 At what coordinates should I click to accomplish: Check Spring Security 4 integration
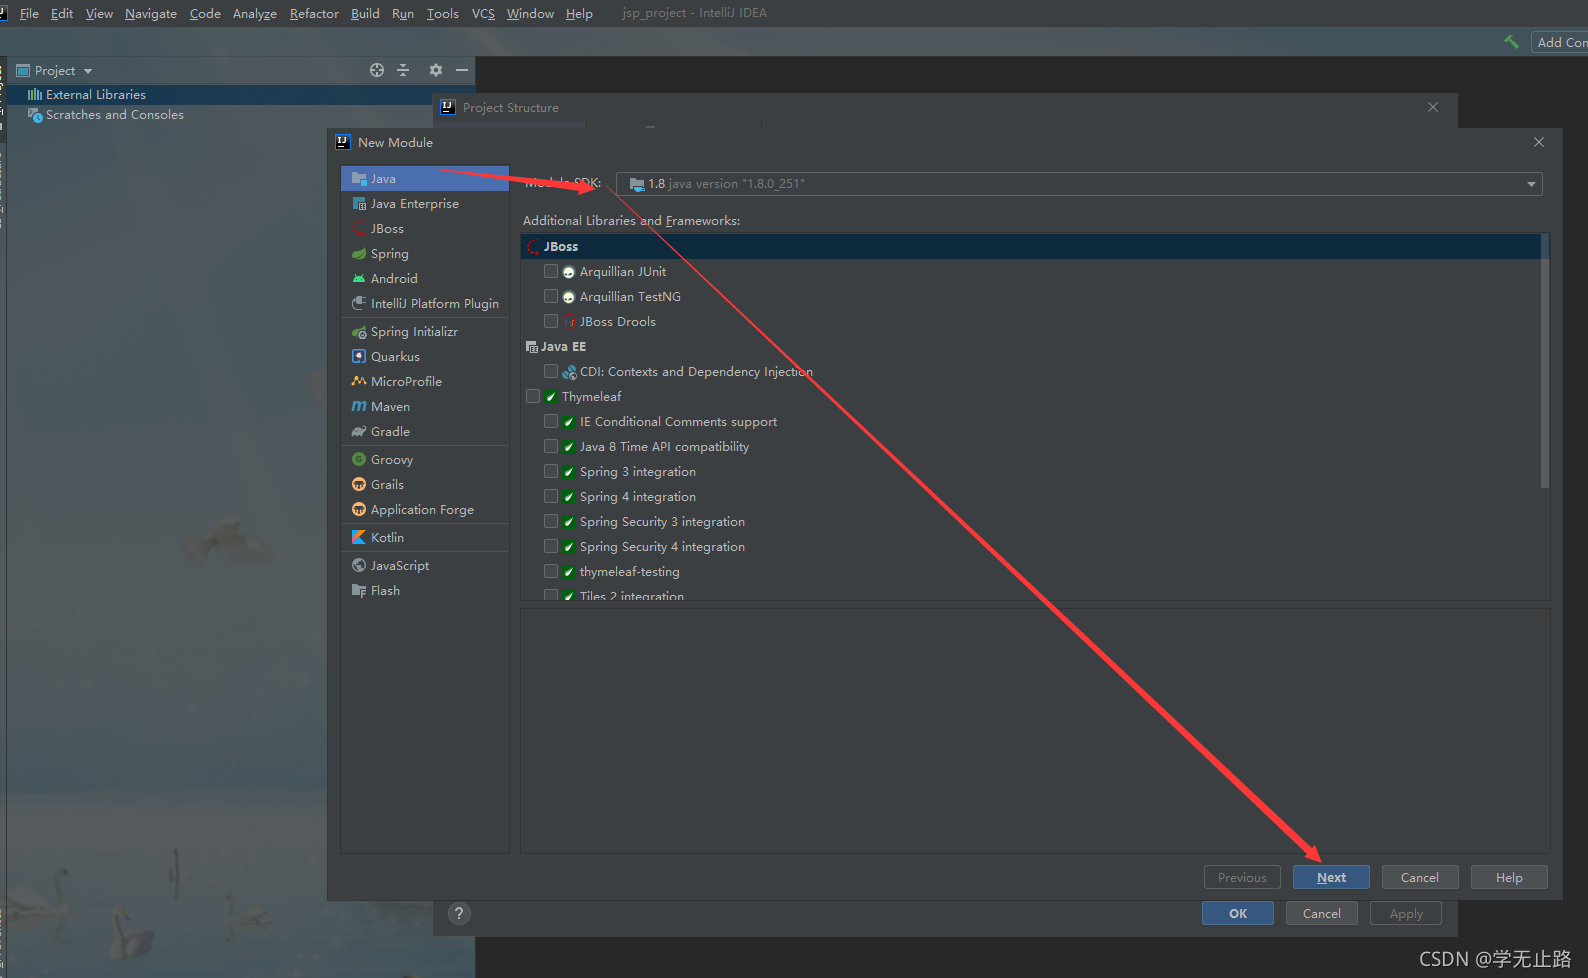[x=551, y=546]
